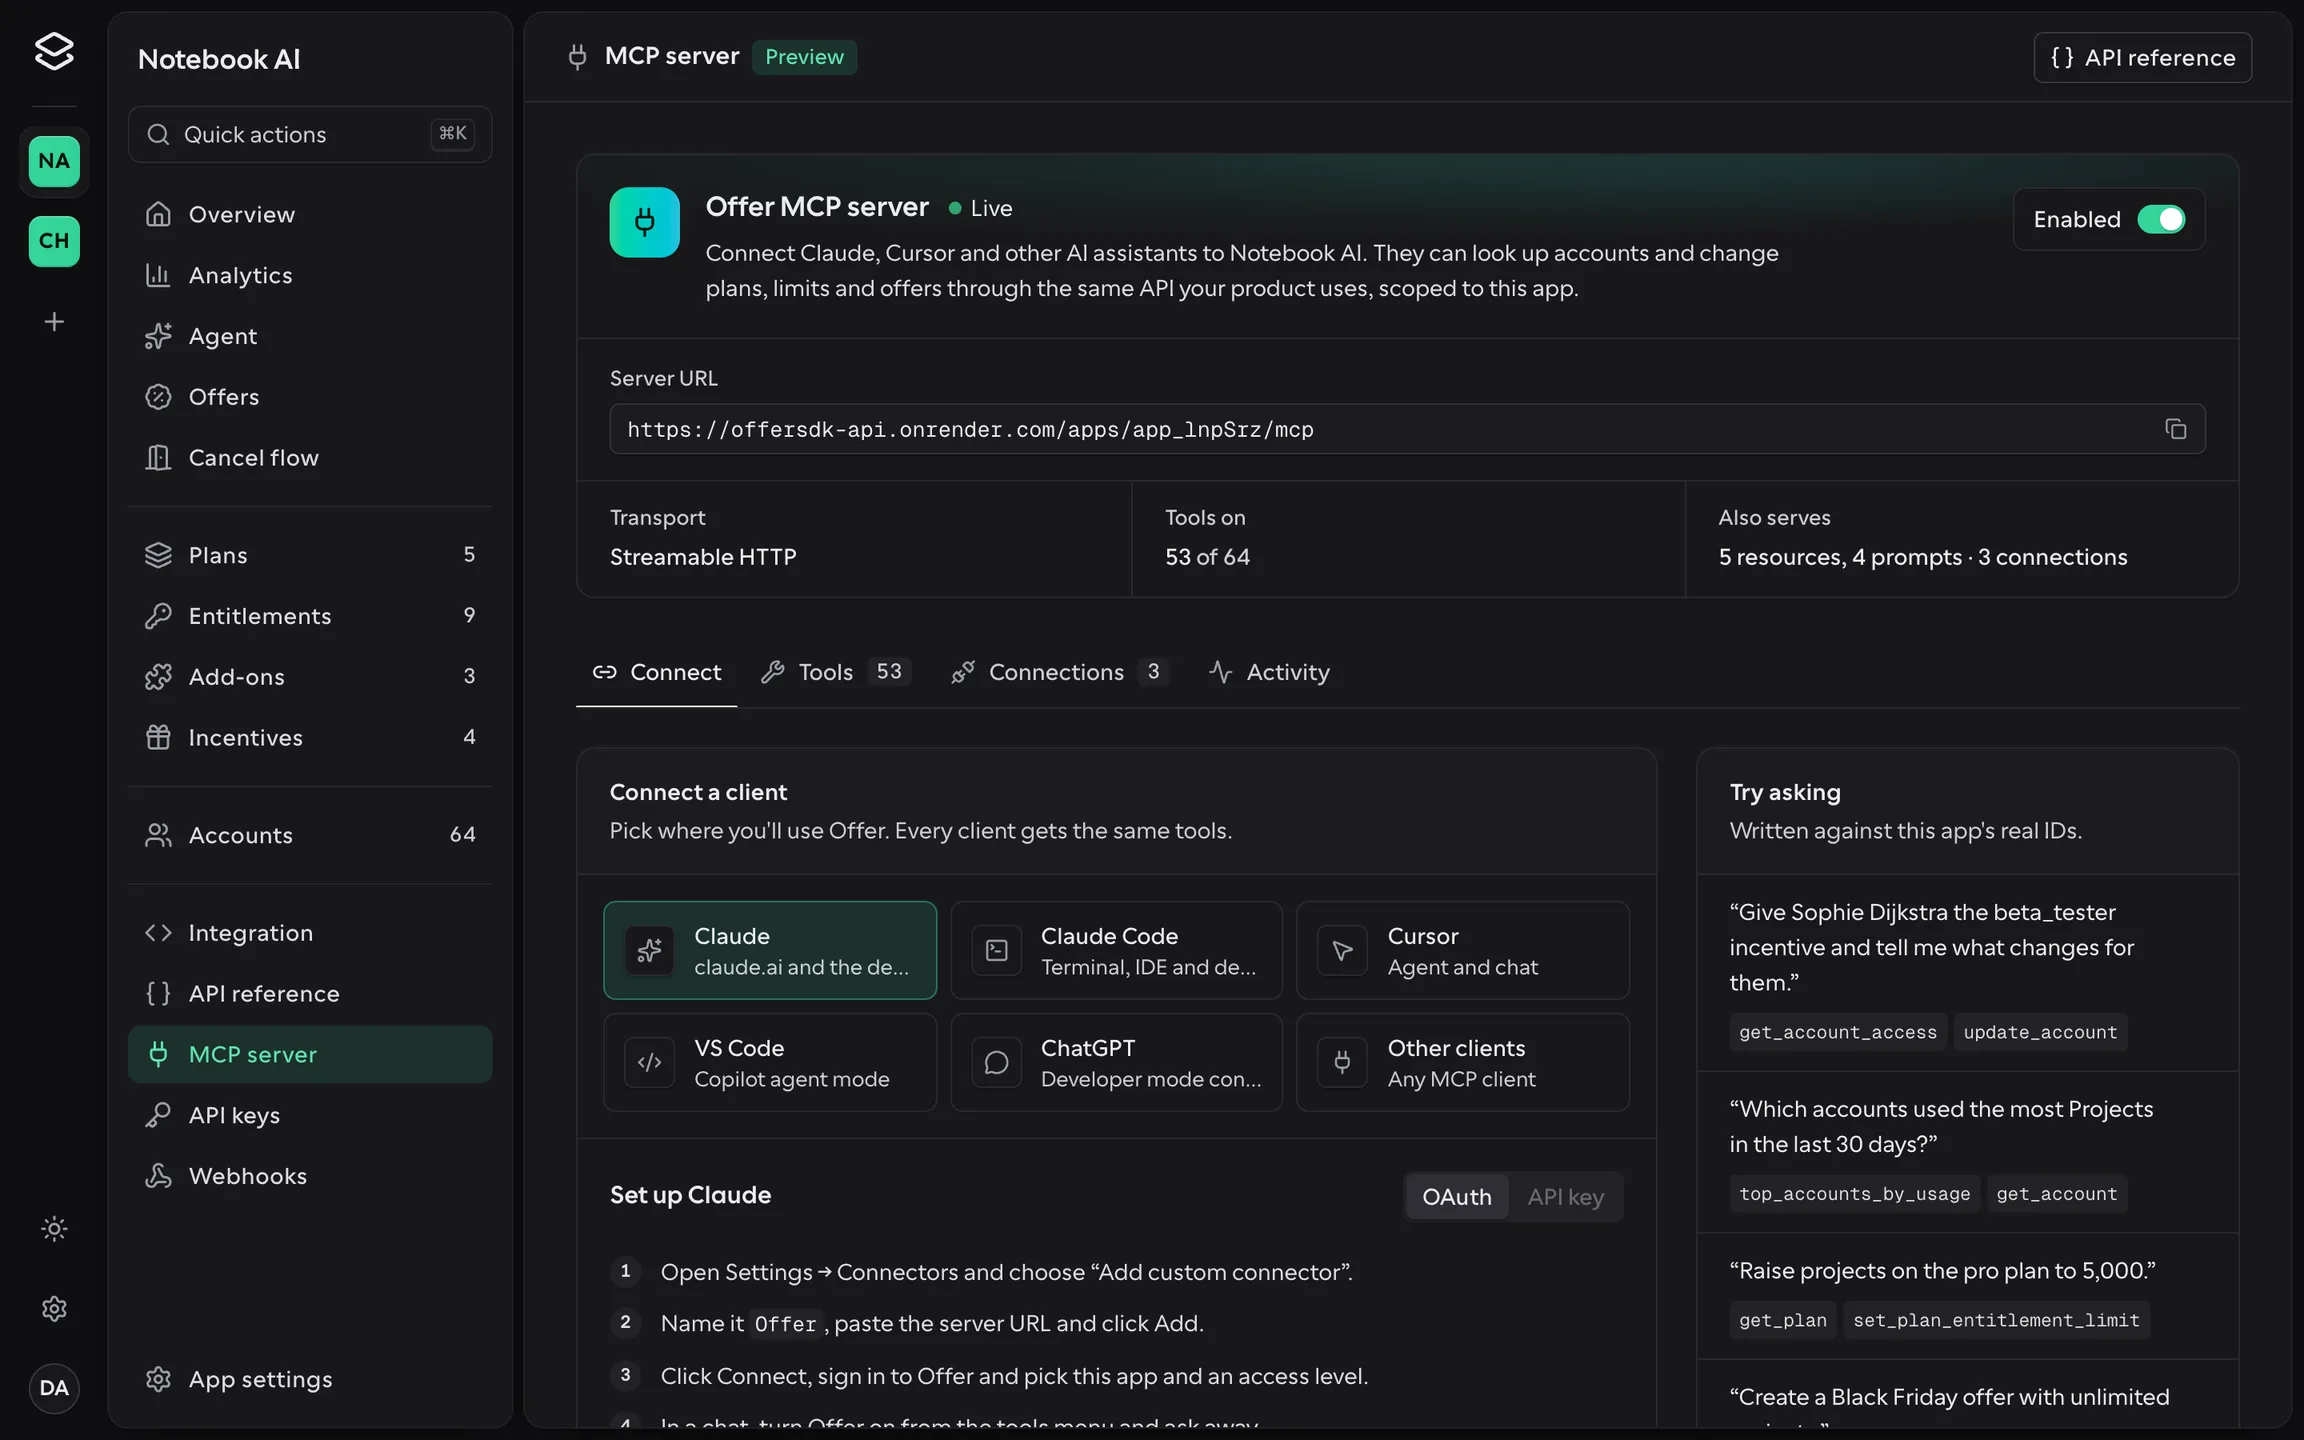This screenshot has width=2304, height=1440.
Task: View Incentives in sidebar
Action: tap(310, 738)
